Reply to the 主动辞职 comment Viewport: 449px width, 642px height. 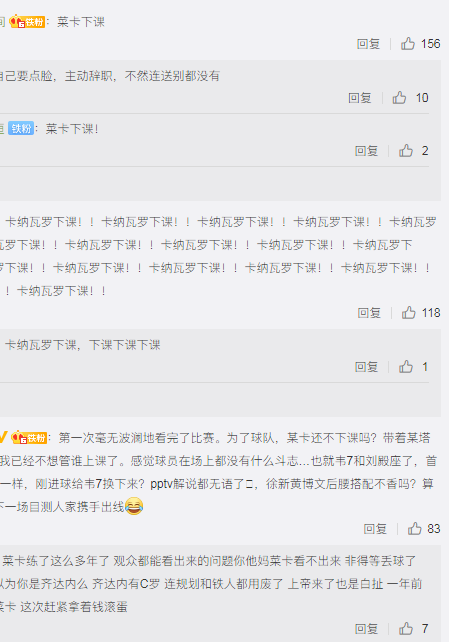[x=360, y=98]
